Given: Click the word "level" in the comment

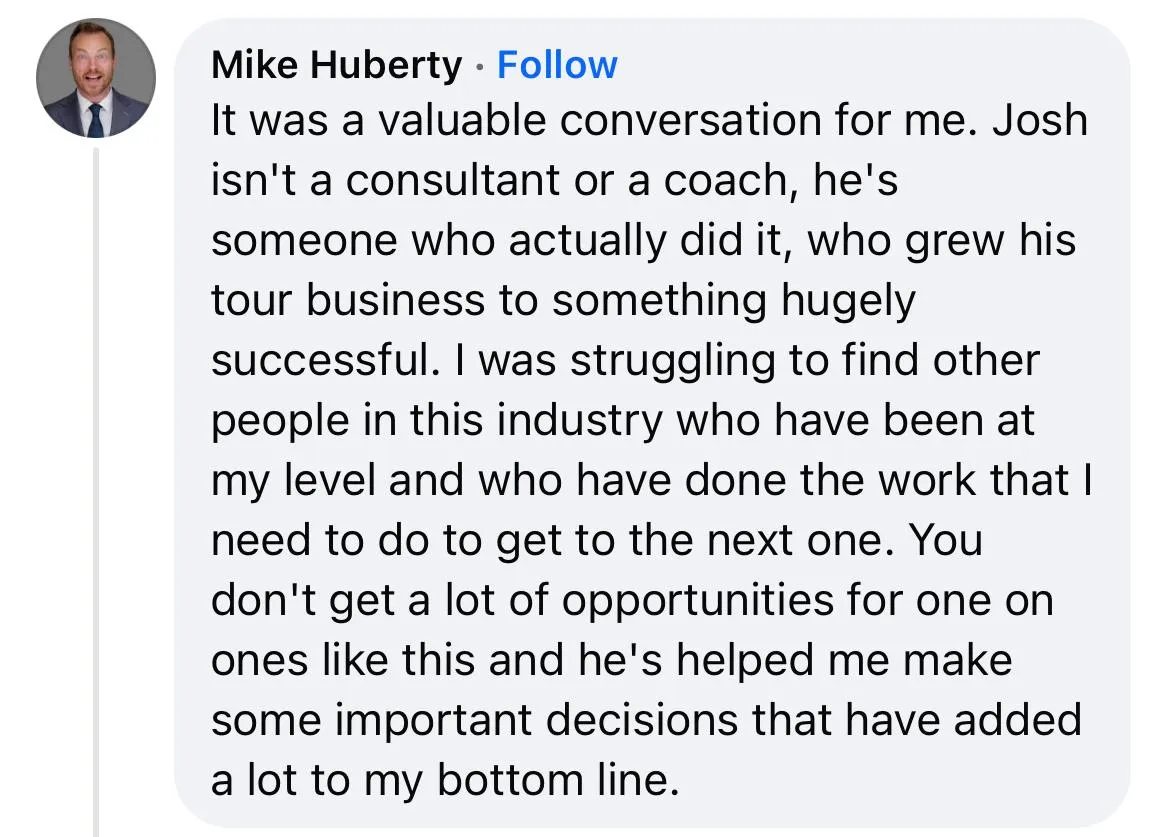Looking at the screenshot, I should pos(330,480).
